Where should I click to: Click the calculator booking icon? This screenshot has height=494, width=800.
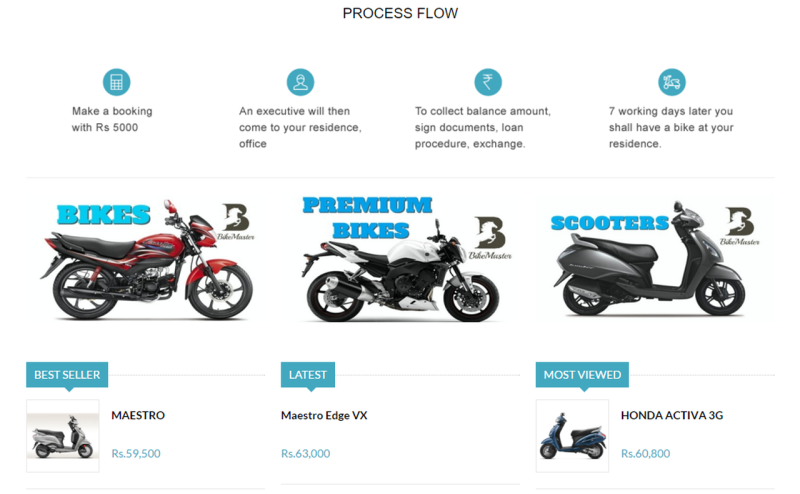116,82
